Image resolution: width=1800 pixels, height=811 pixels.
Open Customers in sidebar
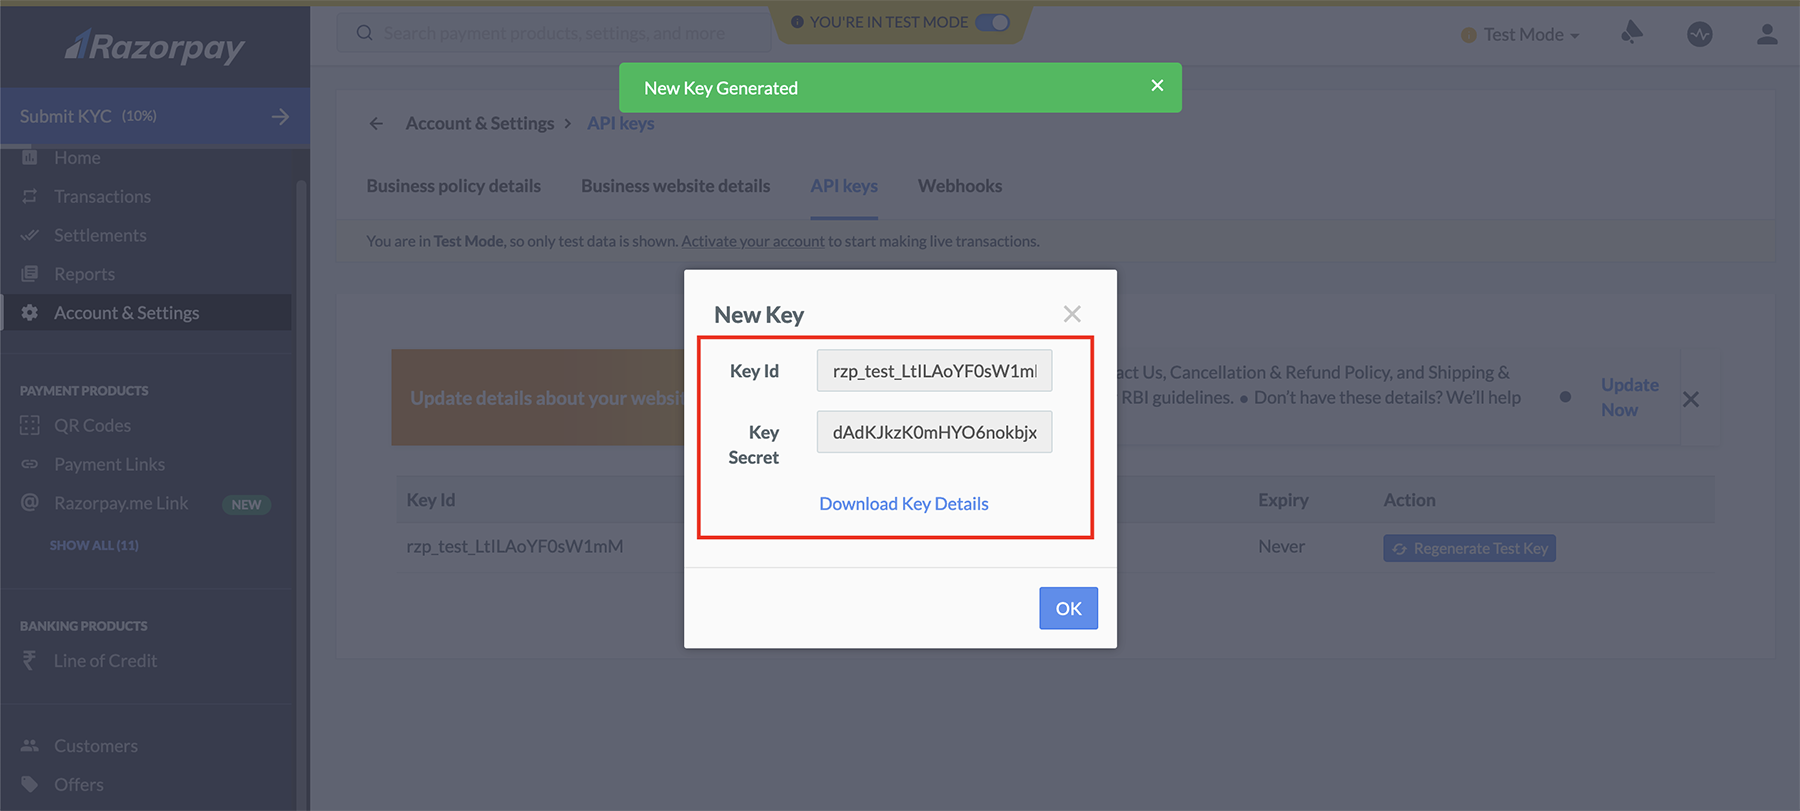(96, 745)
